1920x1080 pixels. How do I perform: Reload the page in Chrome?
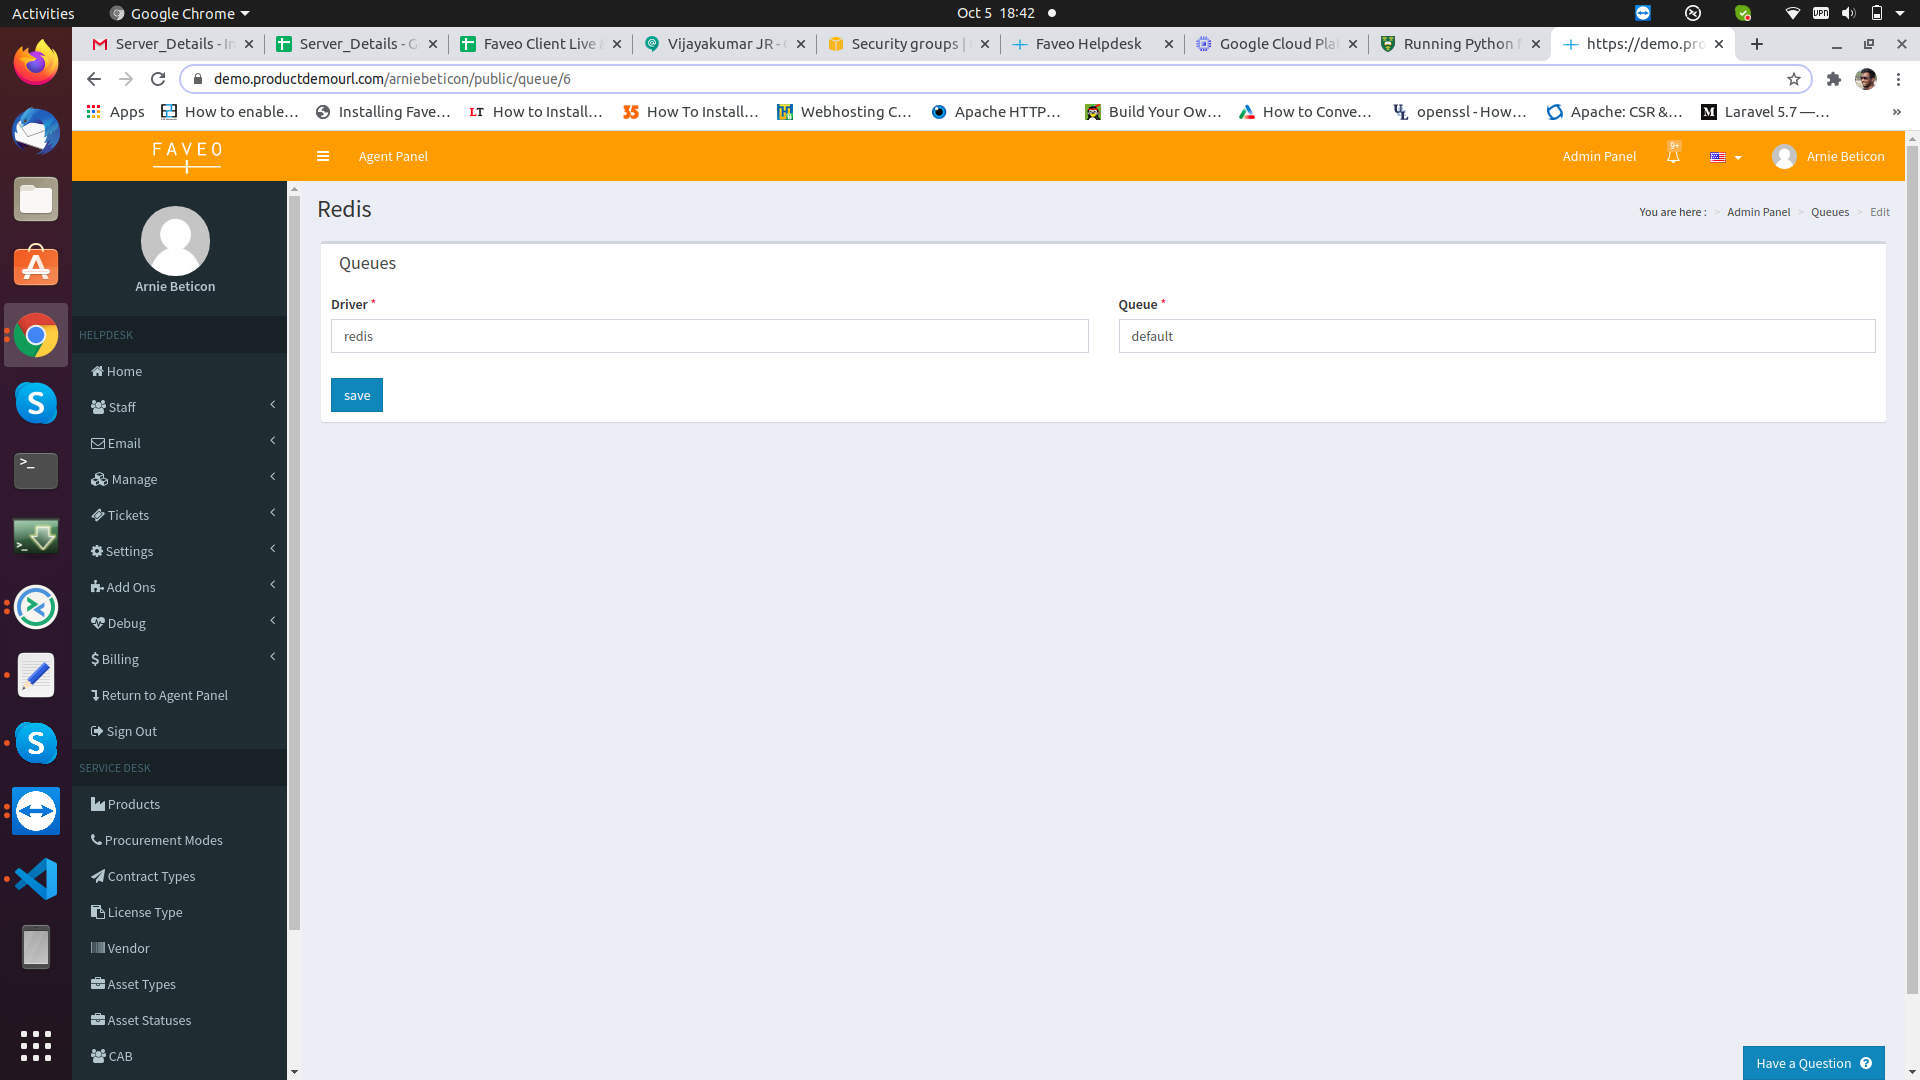[x=158, y=79]
